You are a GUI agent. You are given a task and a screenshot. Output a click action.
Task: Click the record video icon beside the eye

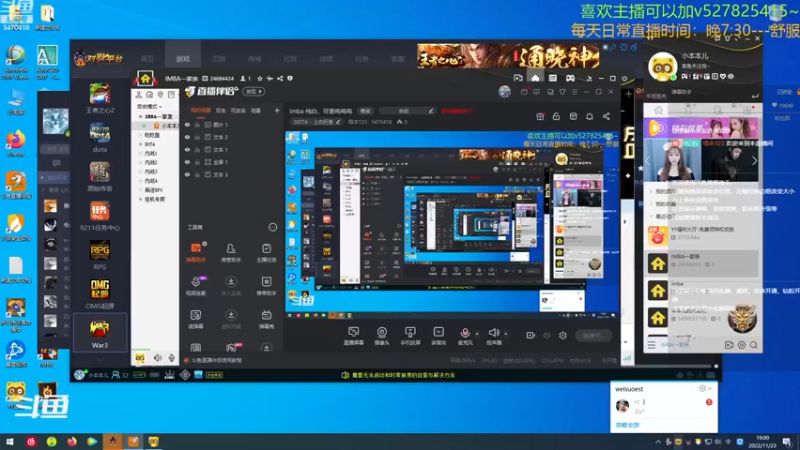click(531, 335)
